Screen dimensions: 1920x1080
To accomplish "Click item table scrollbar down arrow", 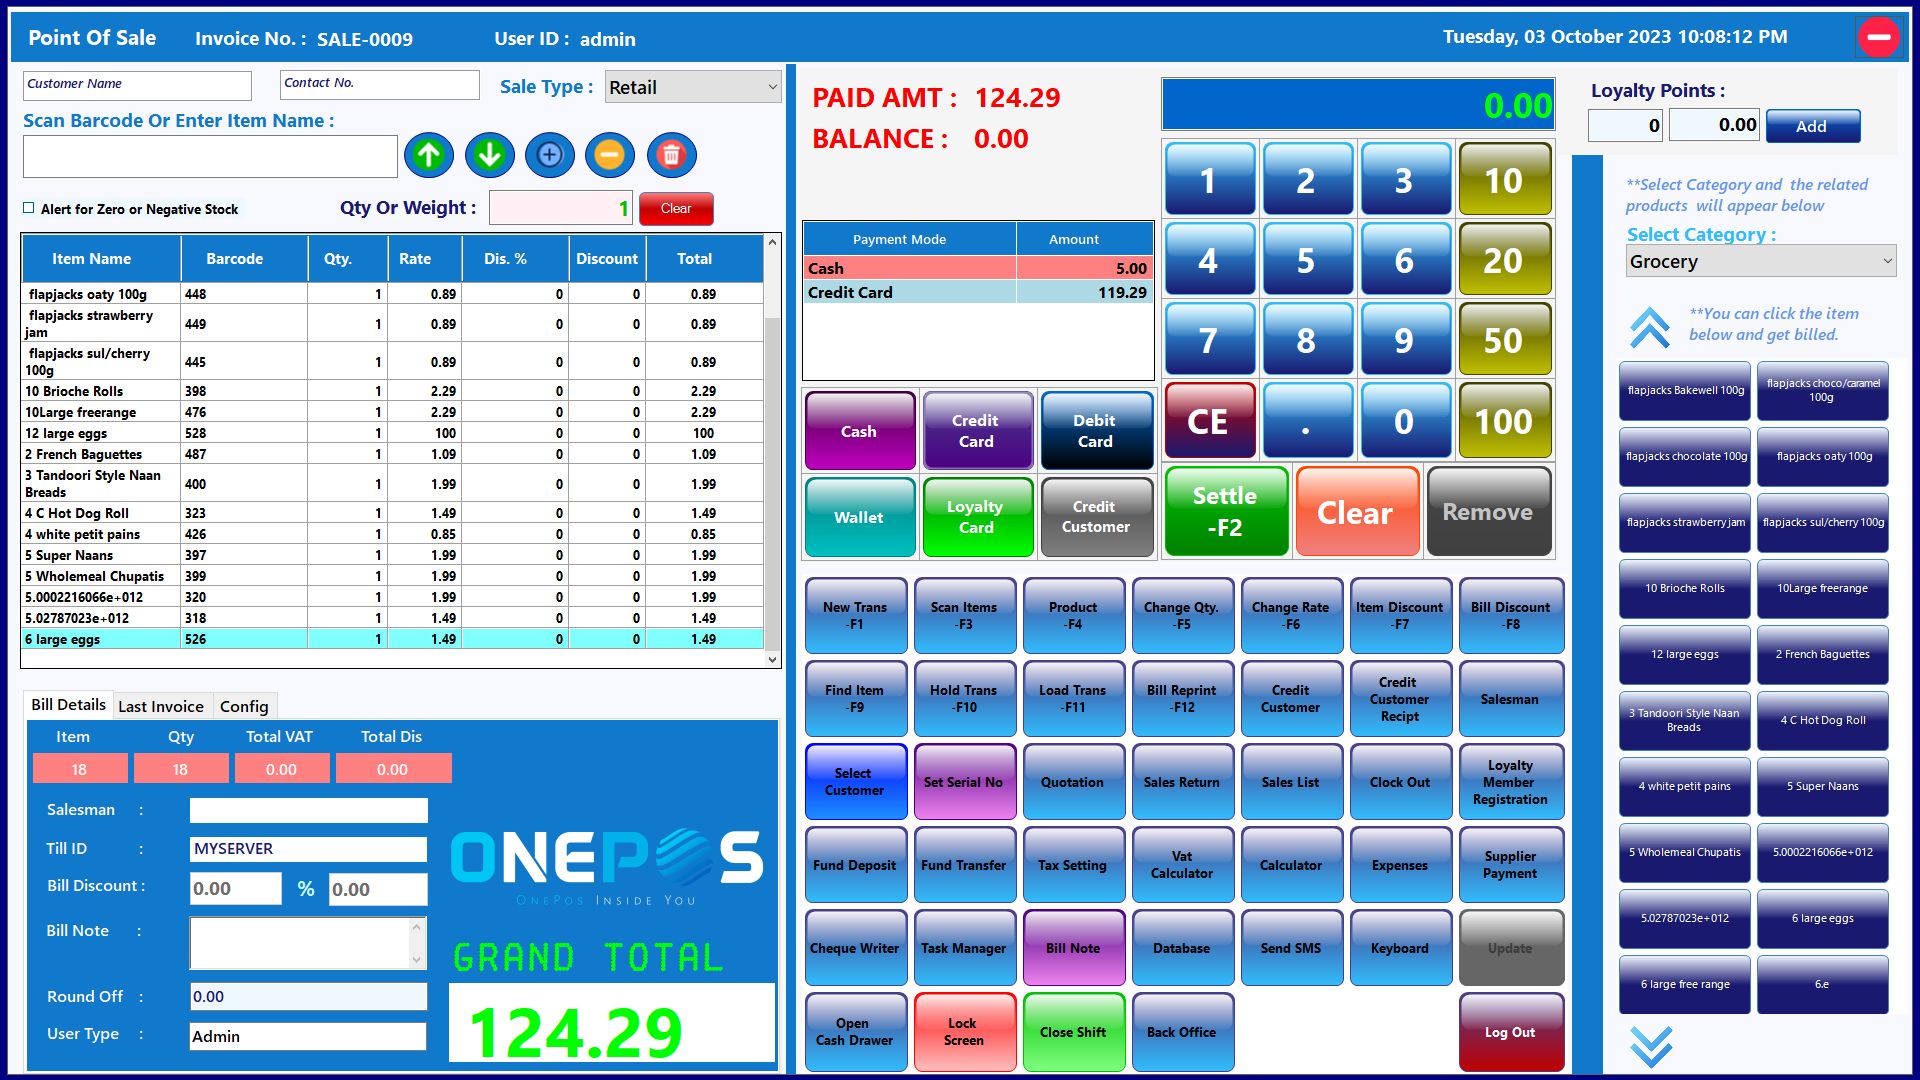I will pos(772,660).
